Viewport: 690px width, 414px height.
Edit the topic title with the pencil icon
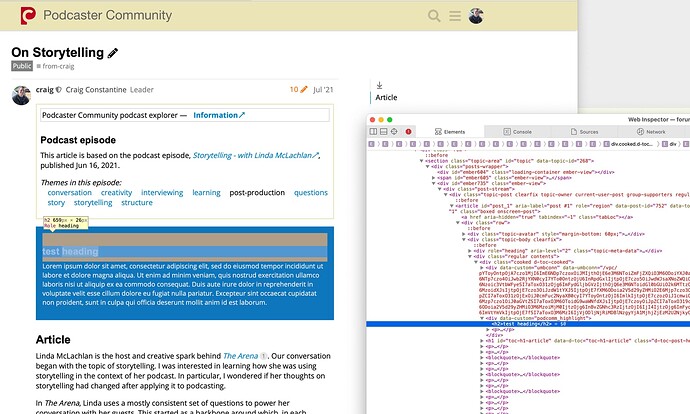[113, 53]
